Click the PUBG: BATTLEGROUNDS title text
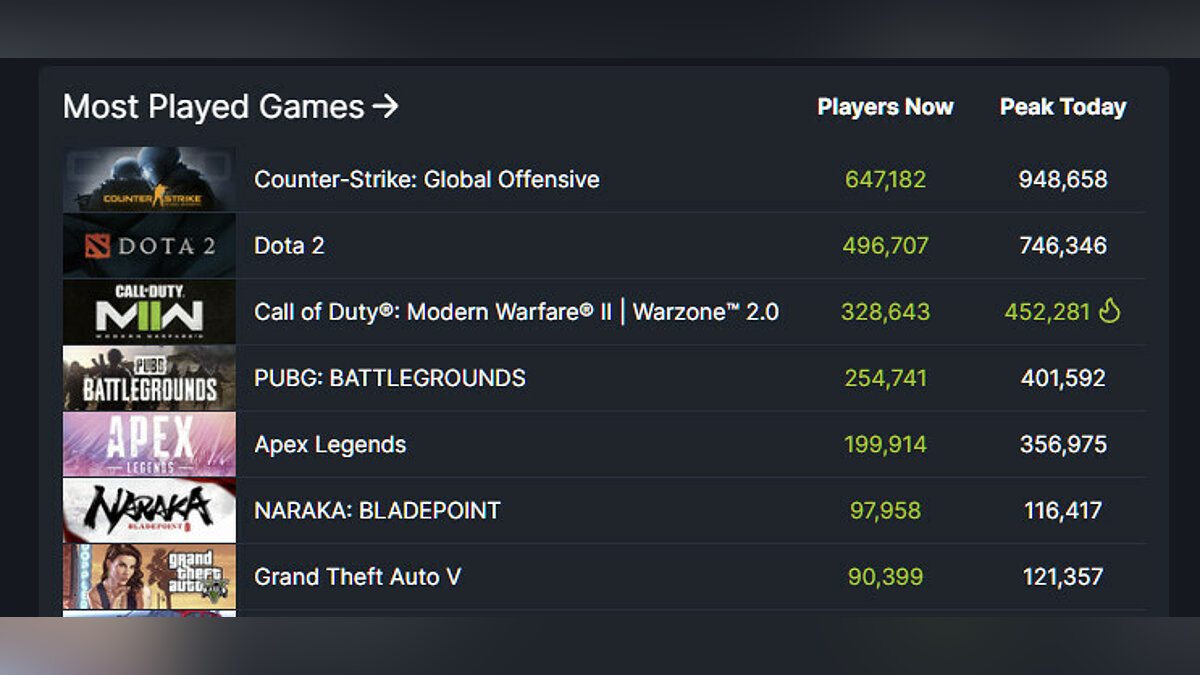The height and width of the screenshot is (675, 1200). [390, 378]
